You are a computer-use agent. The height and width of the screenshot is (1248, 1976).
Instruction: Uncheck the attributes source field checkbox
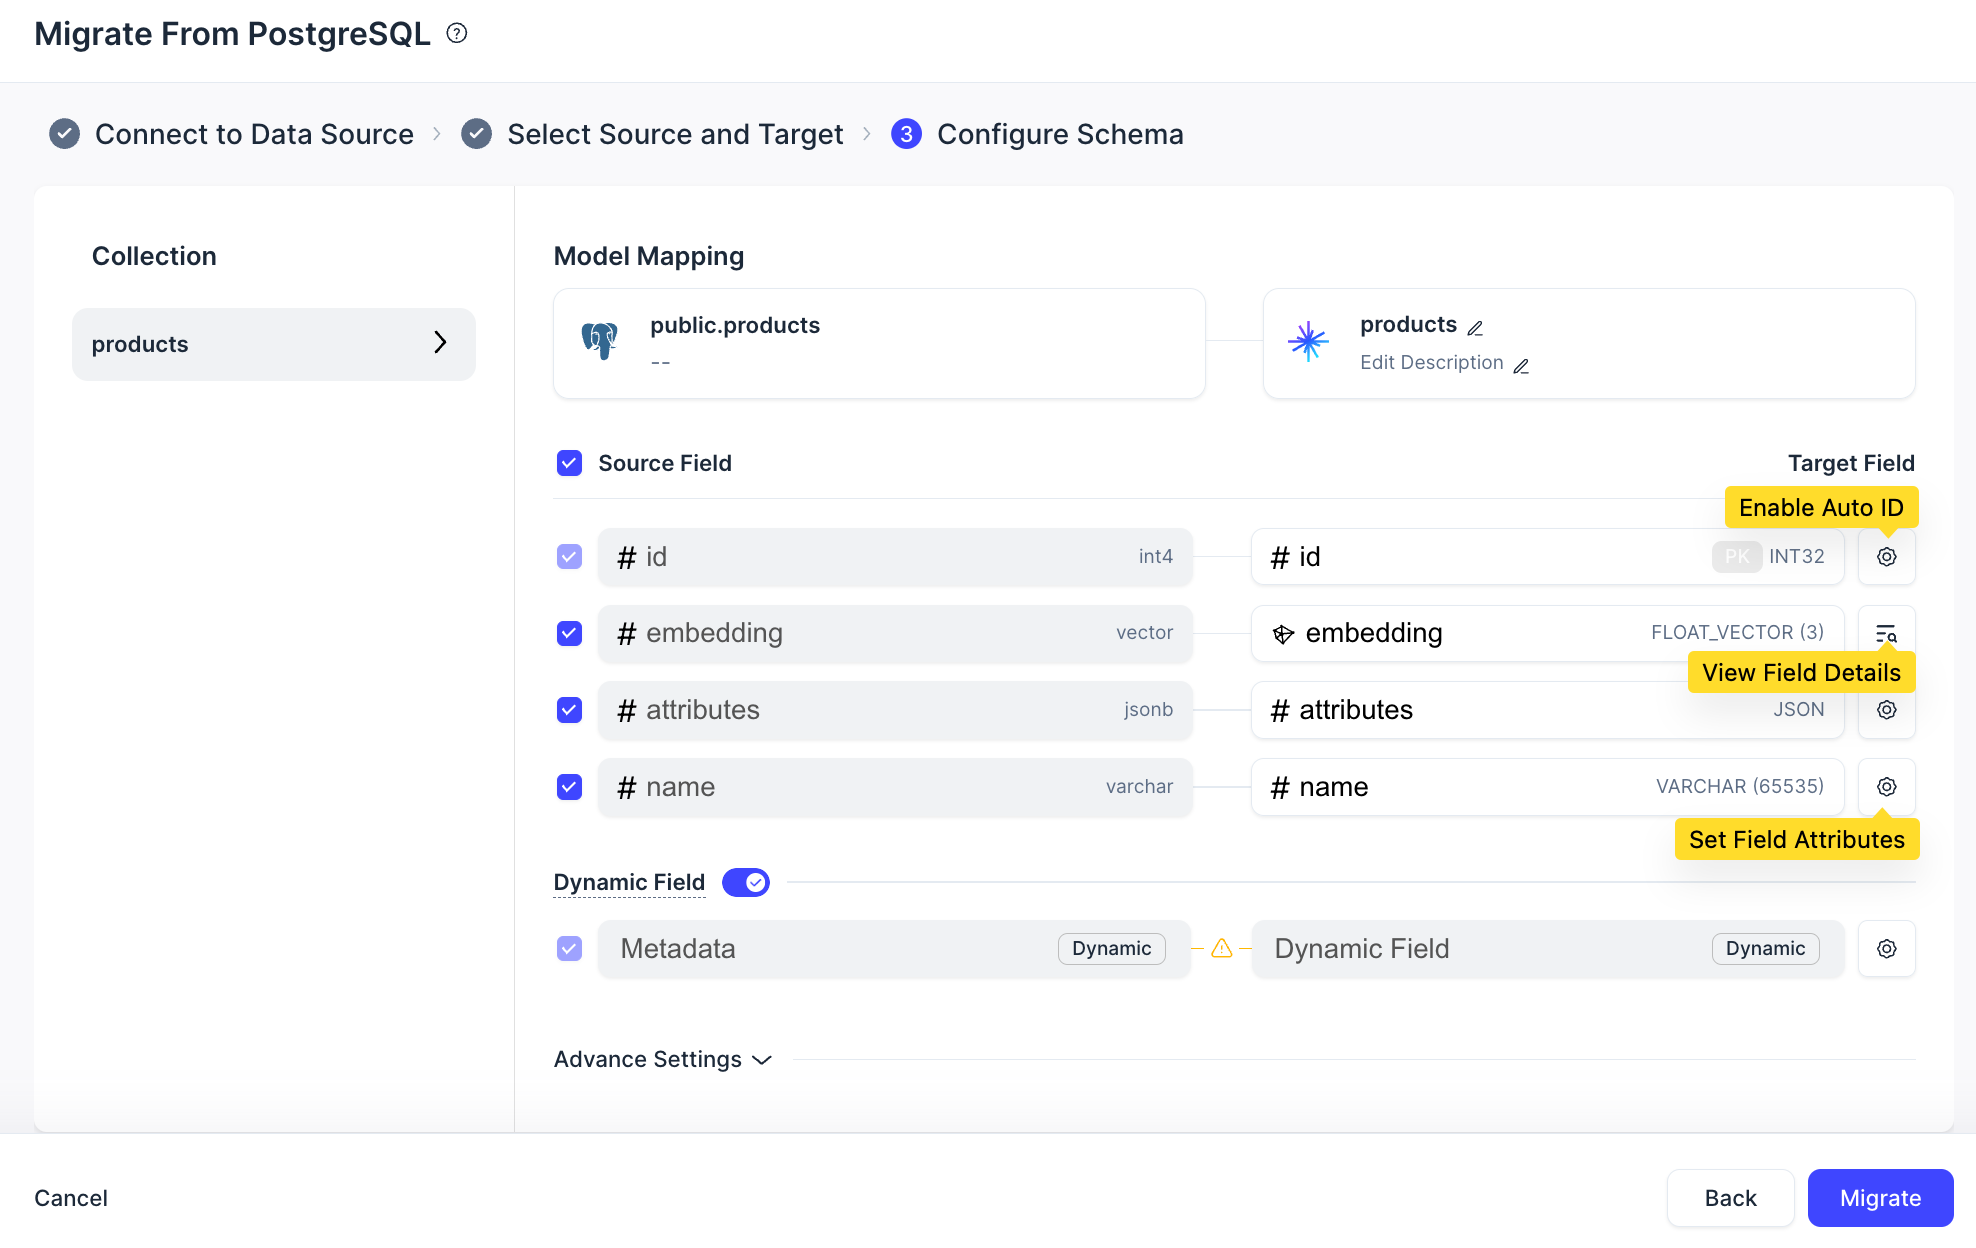[570, 710]
